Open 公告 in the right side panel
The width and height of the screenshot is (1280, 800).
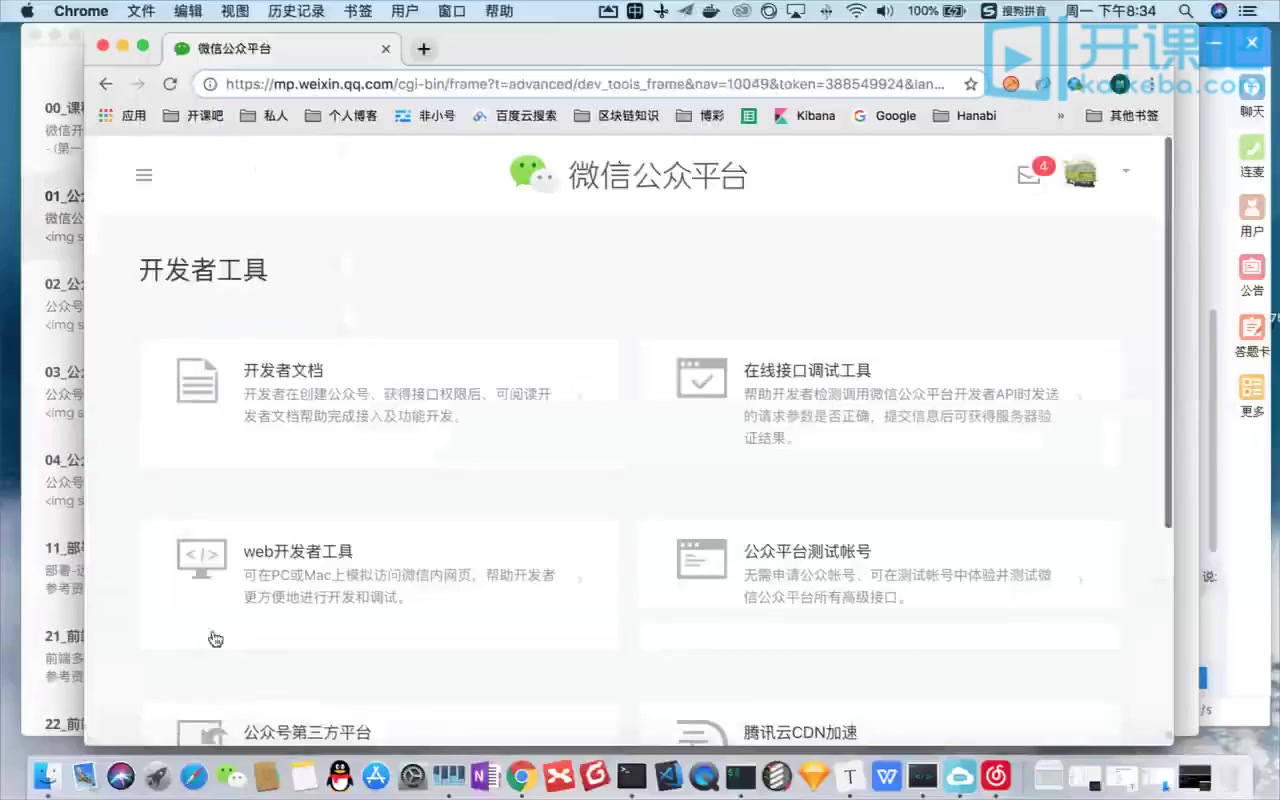1252,276
